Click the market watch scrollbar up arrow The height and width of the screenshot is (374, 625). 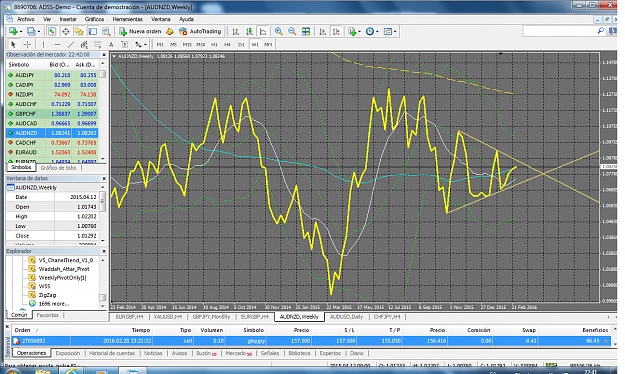point(103,63)
